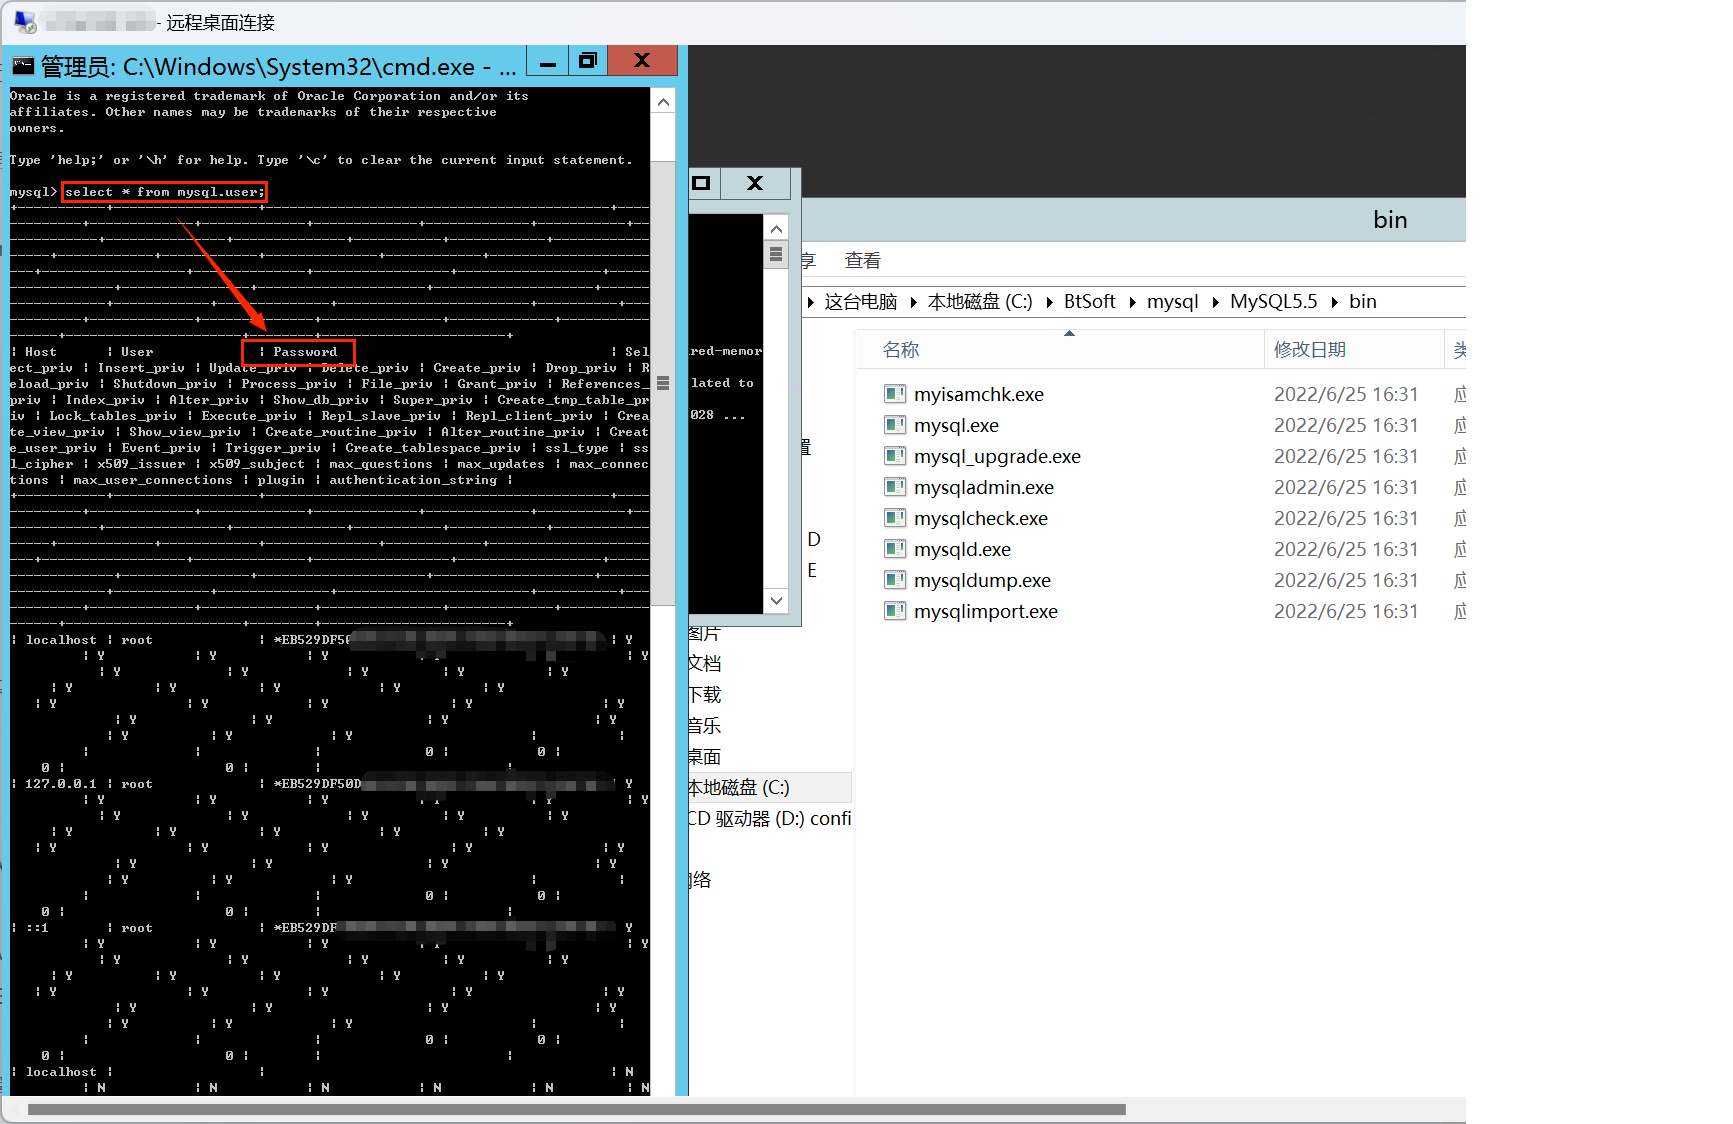Select 下载 in navigation pane

pyautogui.click(x=705, y=695)
